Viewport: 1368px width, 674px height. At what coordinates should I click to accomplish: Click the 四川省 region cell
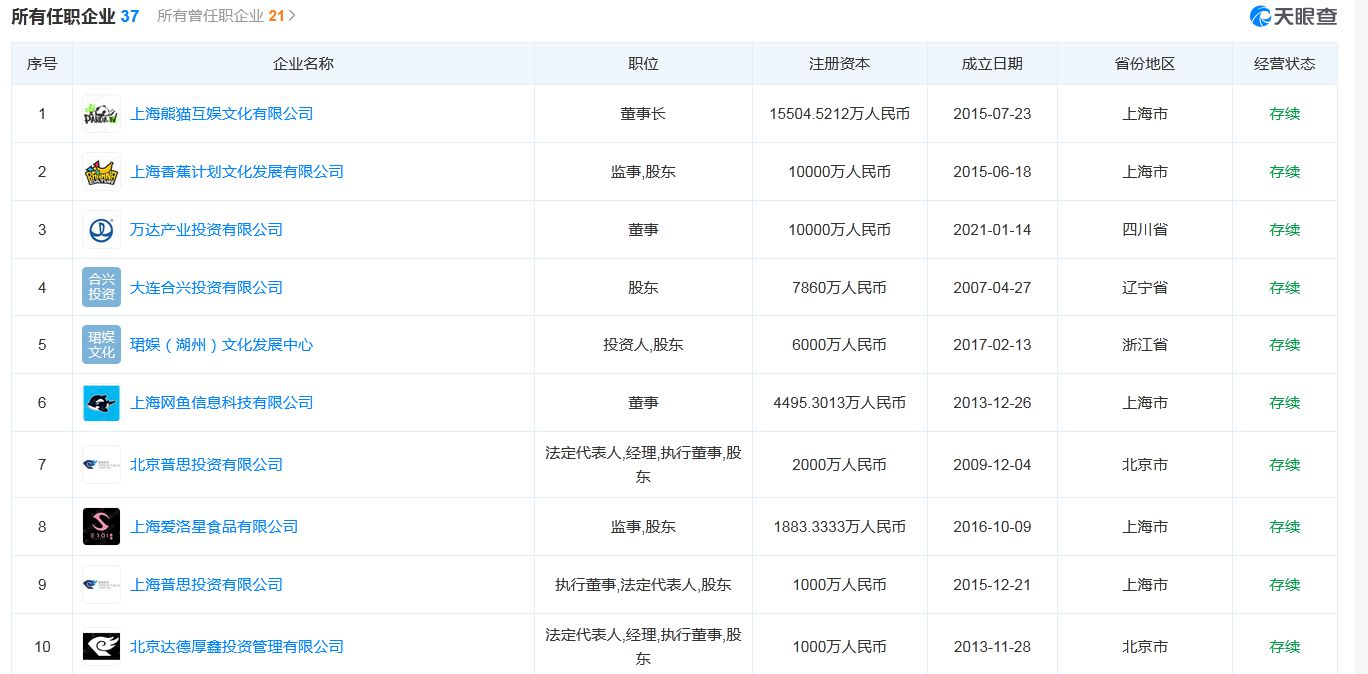pyautogui.click(x=1145, y=230)
